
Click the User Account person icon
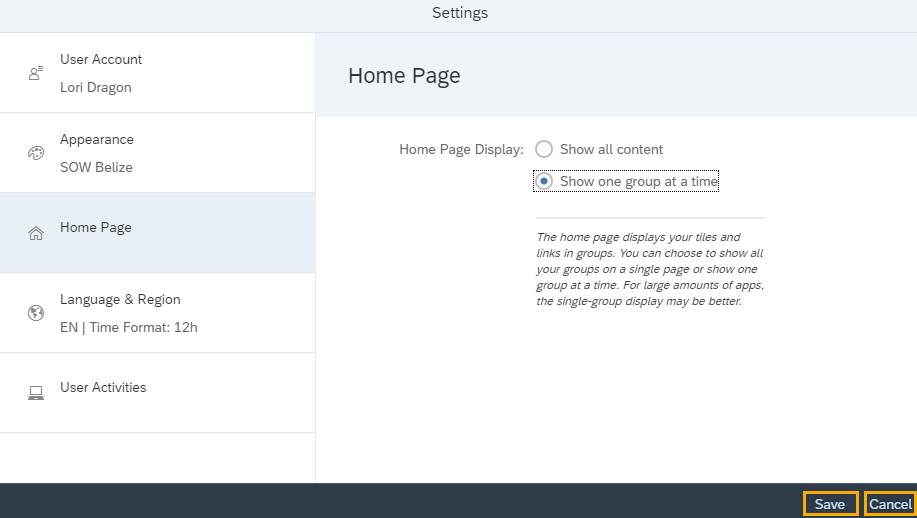[36, 73]
